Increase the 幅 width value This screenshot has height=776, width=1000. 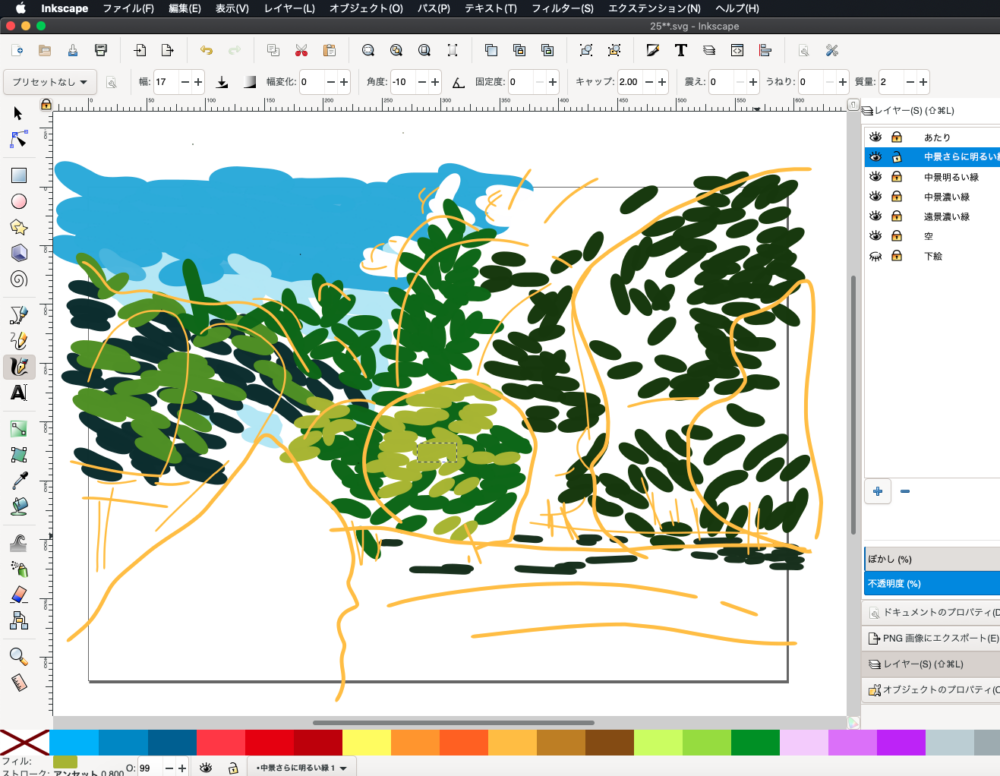(198, 82)
